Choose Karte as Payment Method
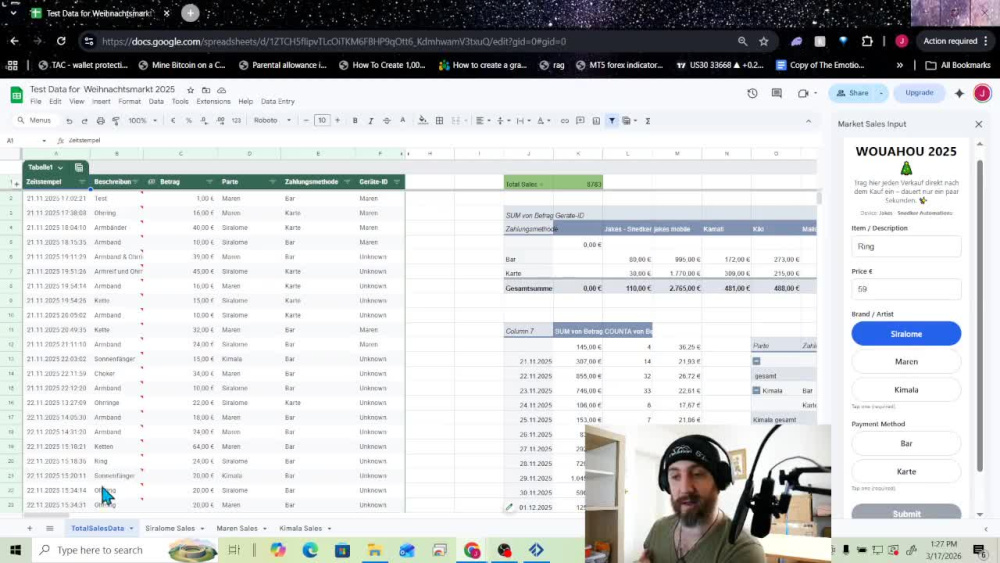 pyautogui.click(x=906, y=471)
